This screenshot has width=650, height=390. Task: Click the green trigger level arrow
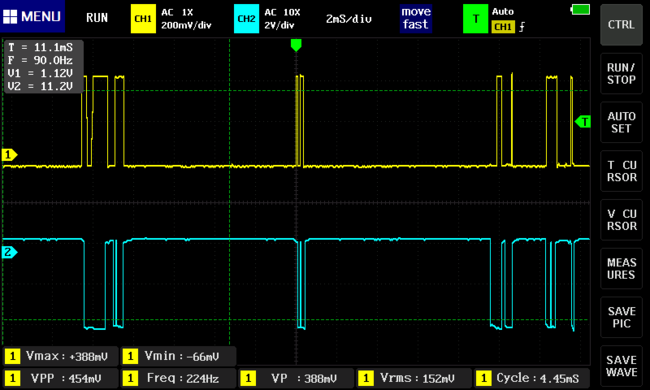(x=583, y=122)
